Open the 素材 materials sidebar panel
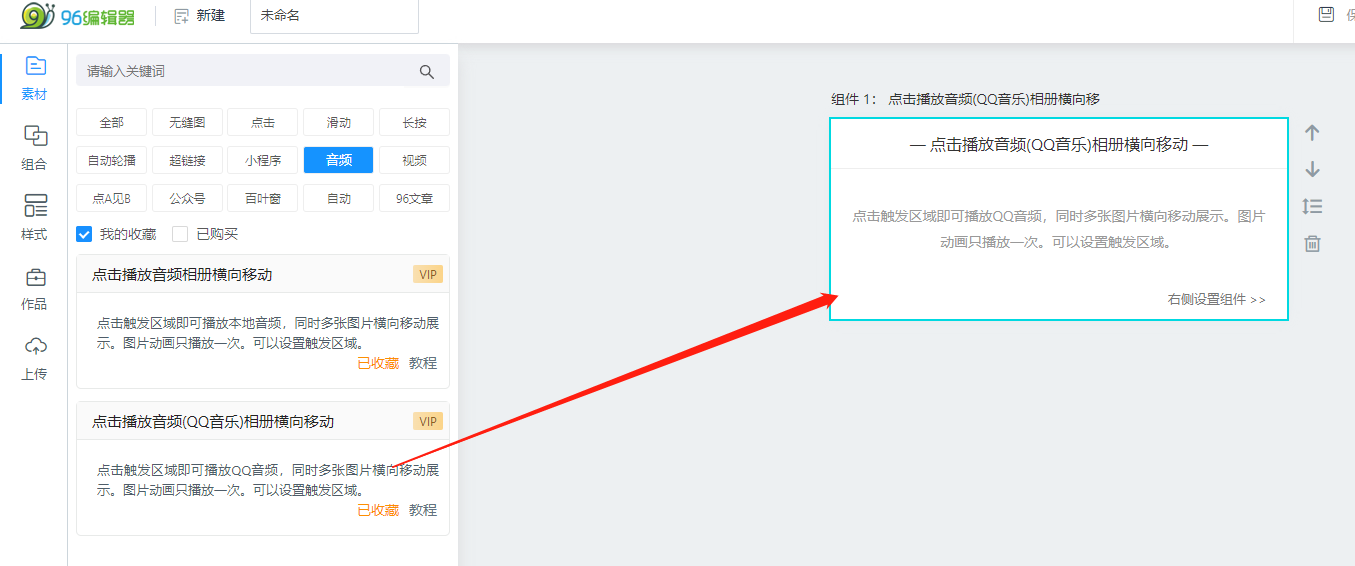Viewport: 1355px width, 566px height. (x=35, y=78)
